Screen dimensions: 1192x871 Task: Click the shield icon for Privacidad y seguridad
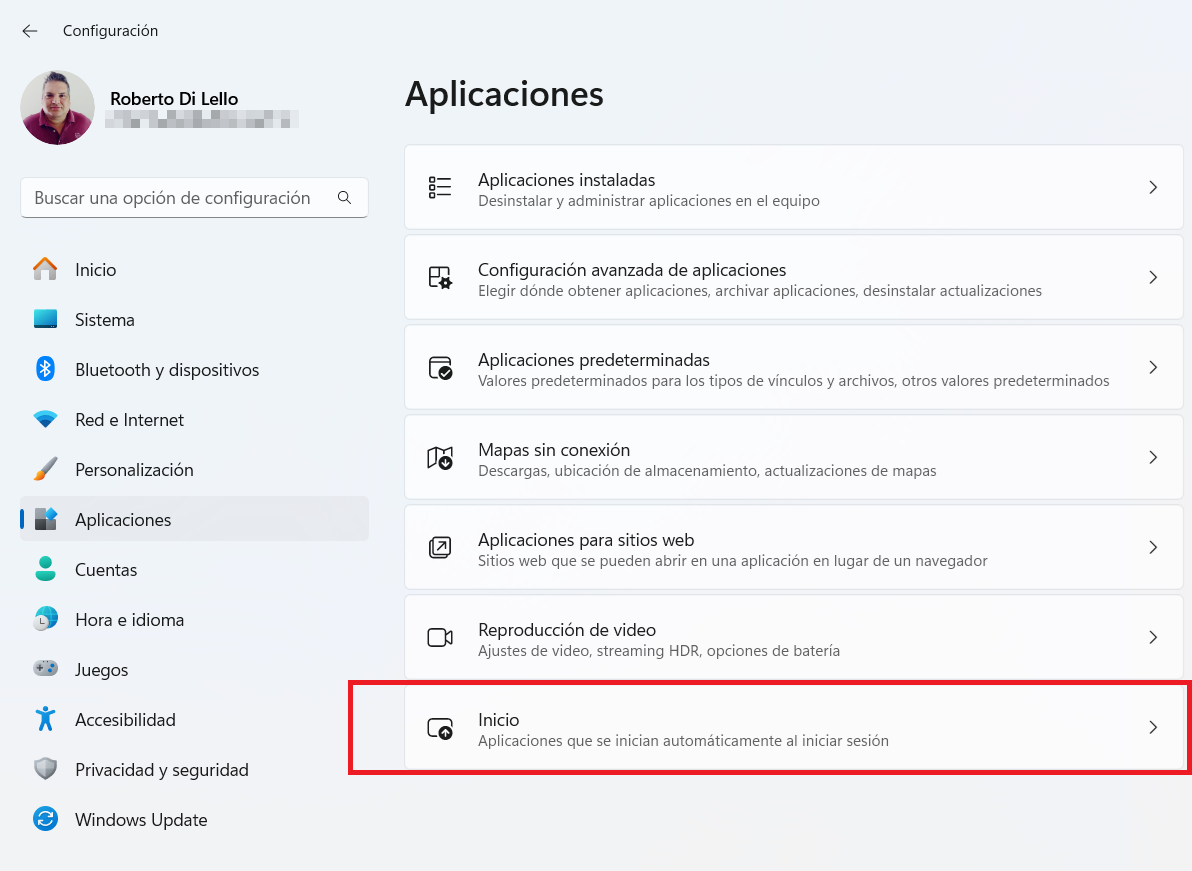pyautogui.click(x=45, y=770)
